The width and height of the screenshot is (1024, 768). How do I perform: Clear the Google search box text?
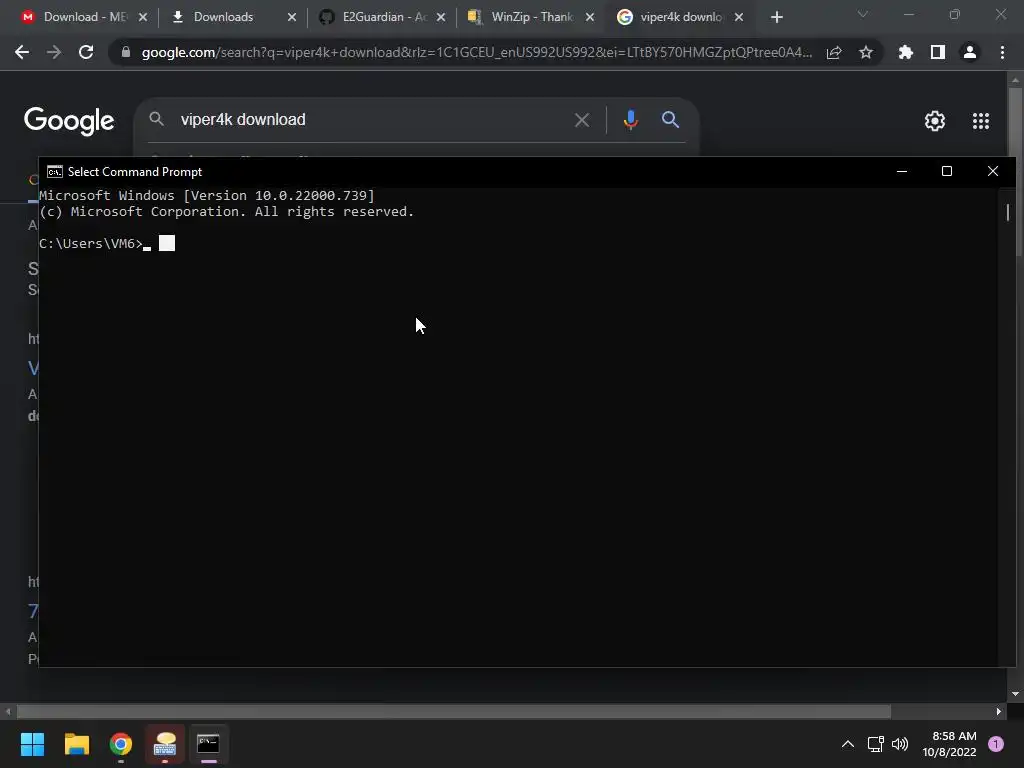tap(582, 120)
